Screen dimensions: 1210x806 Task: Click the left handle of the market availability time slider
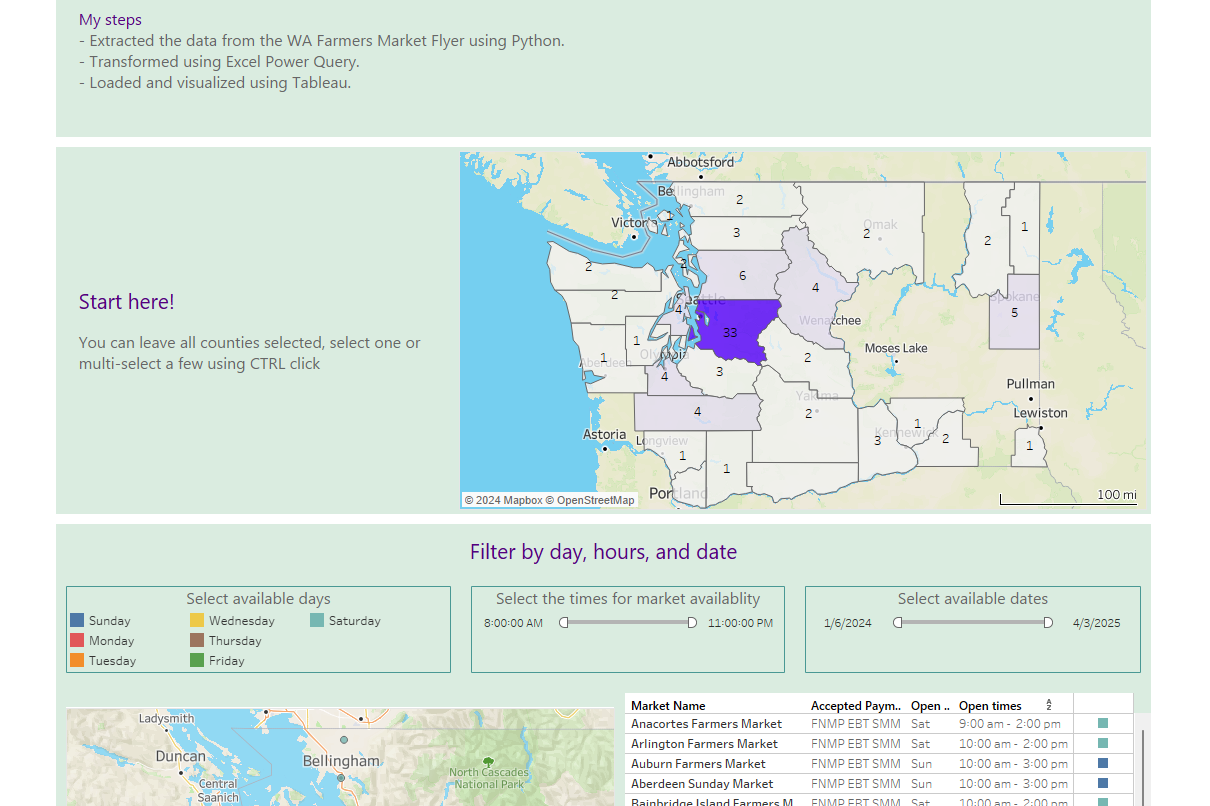tap(563, 622)
